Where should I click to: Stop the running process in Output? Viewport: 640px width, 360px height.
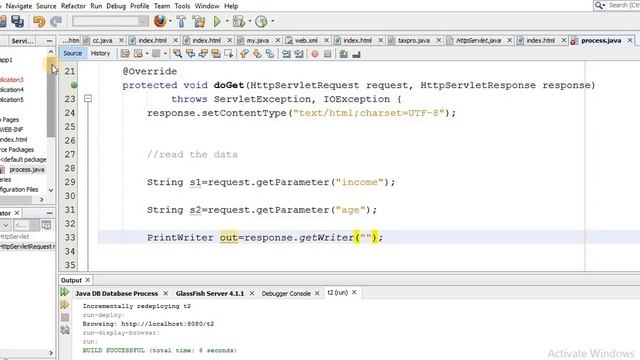coord(64,317)
